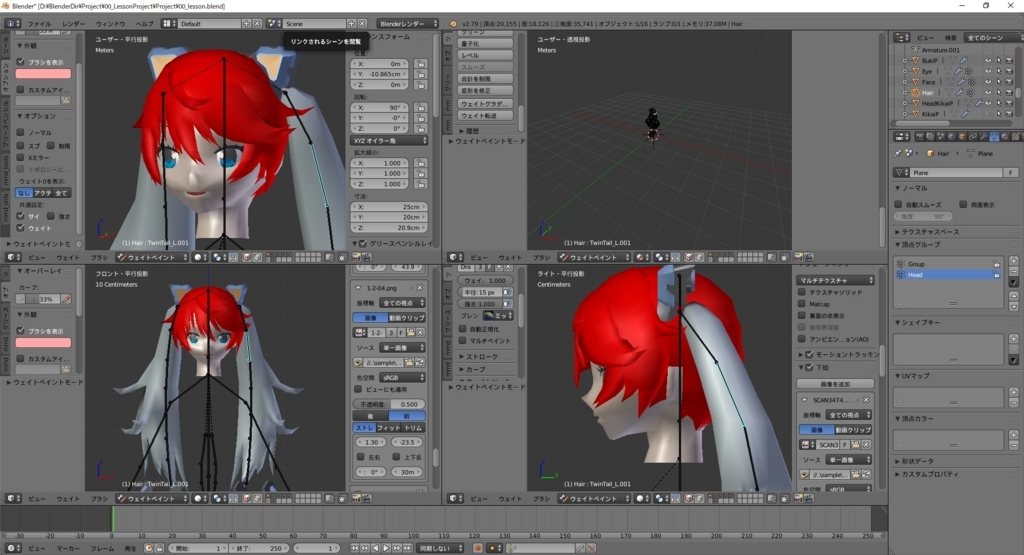1024x555 pixels.
Task: Delete the Default screen layout
Action: (257, 24)
